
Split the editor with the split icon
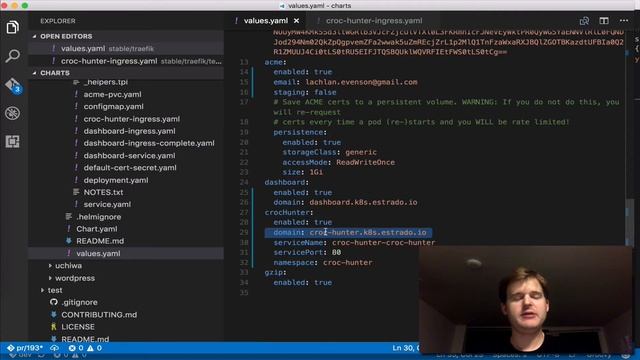click(x=604, y=21)
